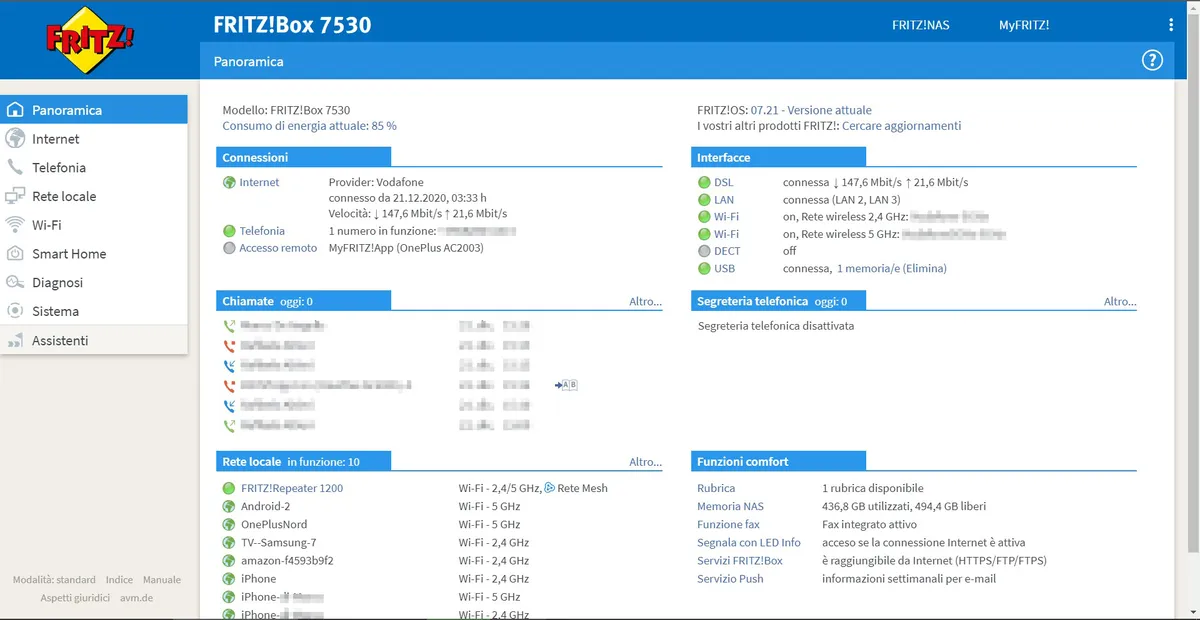Open the Wi-Fi 5 GHz interface link
Image resolution: width=1200 pixels, height=620 pixels.
[727, 234]
